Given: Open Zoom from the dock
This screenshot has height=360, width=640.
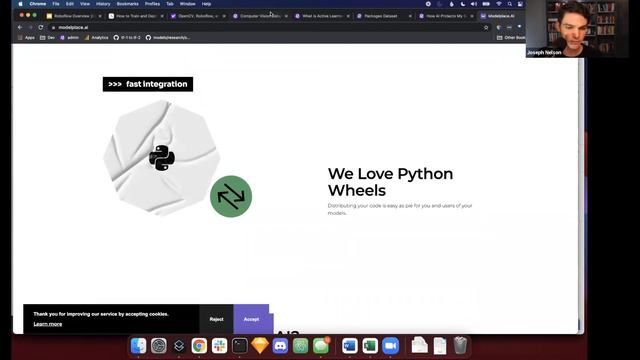Looking at the screenshot, I should click(x=391, y=346).
